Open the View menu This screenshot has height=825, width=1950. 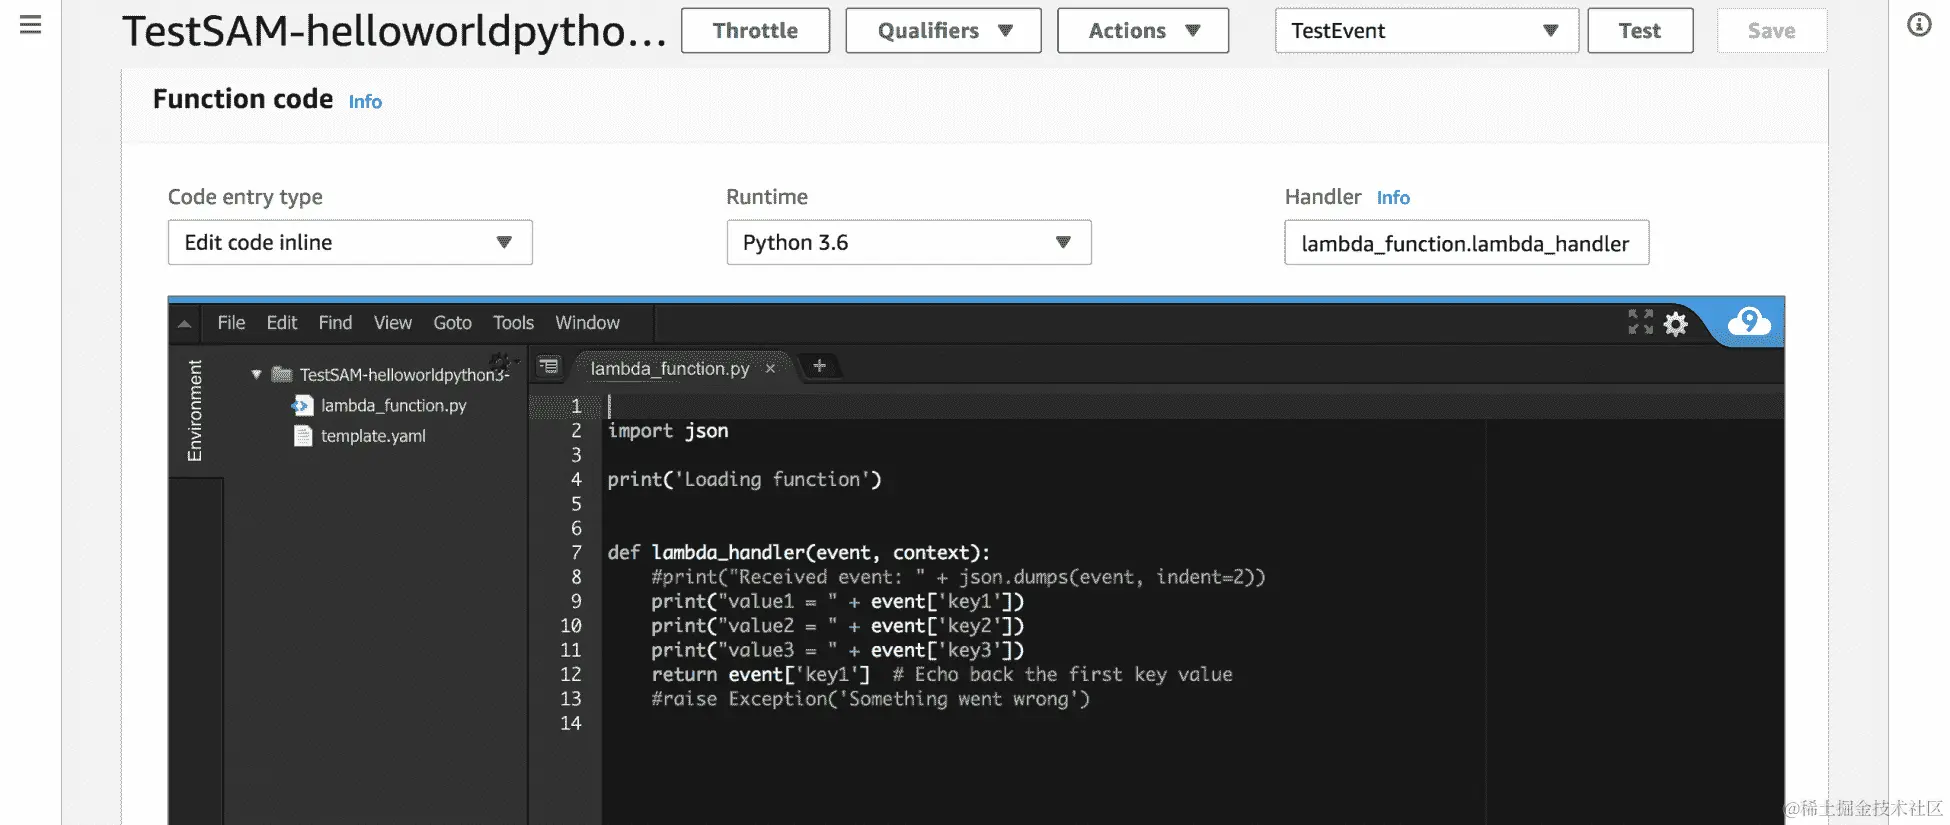(x=393, y=323)
